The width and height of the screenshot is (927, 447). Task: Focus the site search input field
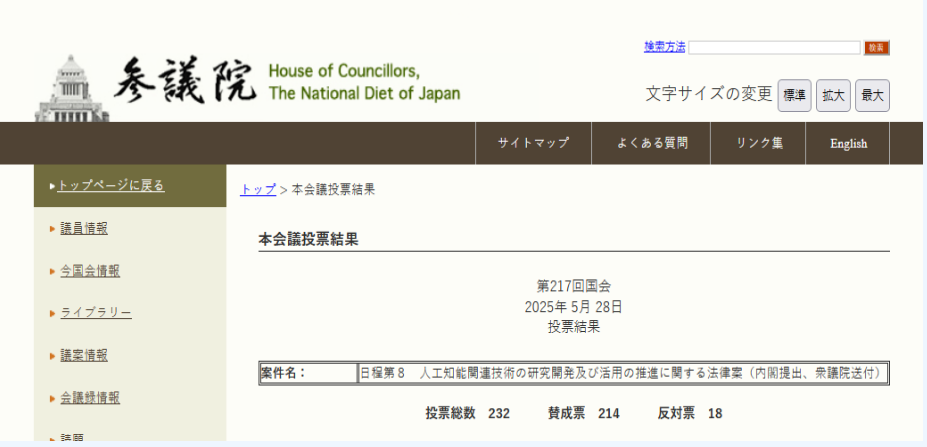774,48
